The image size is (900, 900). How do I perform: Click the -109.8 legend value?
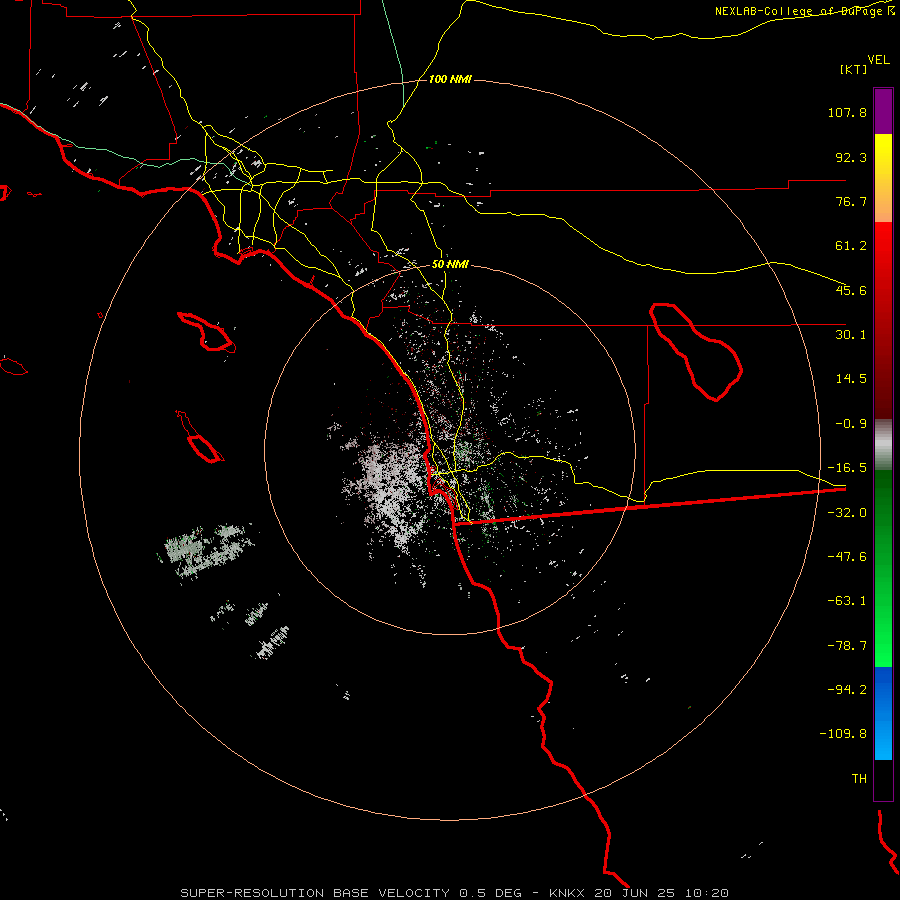tap(843, 734)
